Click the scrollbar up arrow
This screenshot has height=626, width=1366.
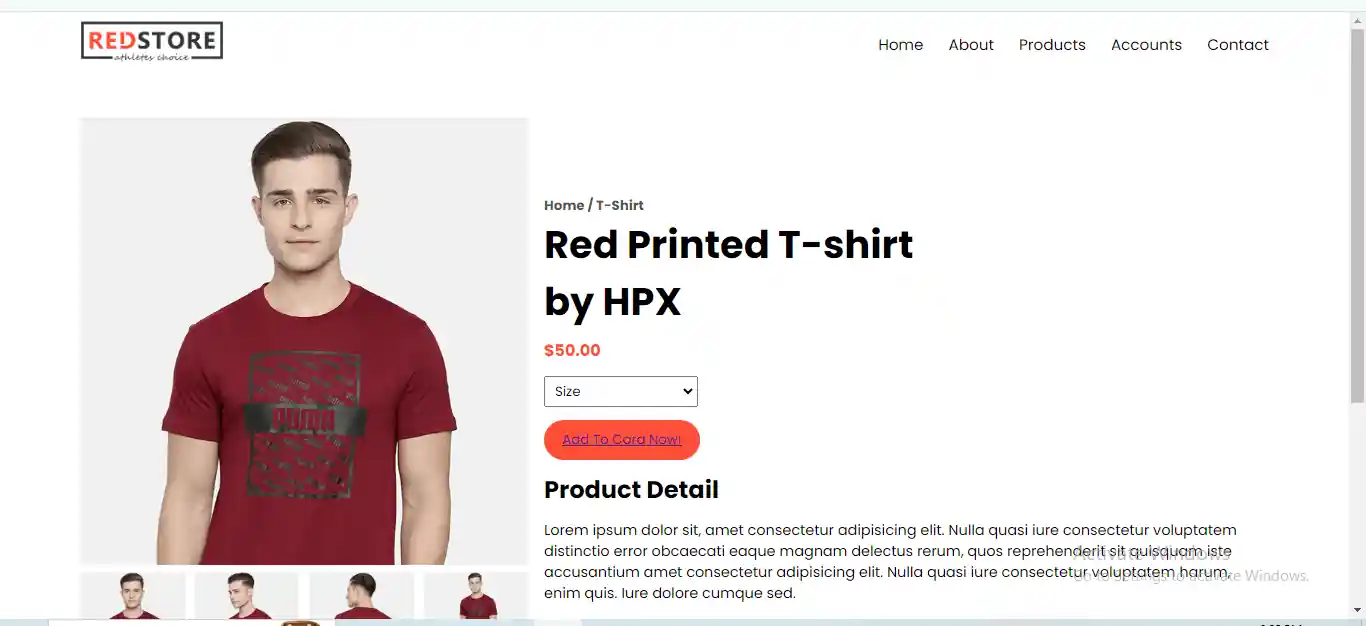(x=1357, y=19)
